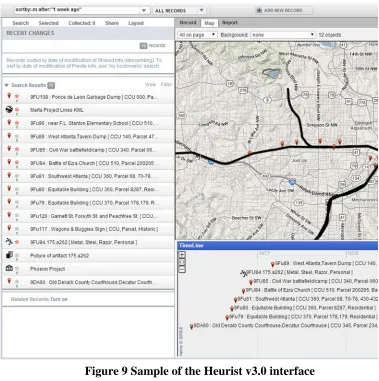Click the media icon for Picture of artifact 175.a262
This screenshot has height=381, width=379.
click(x=9, y=255)
